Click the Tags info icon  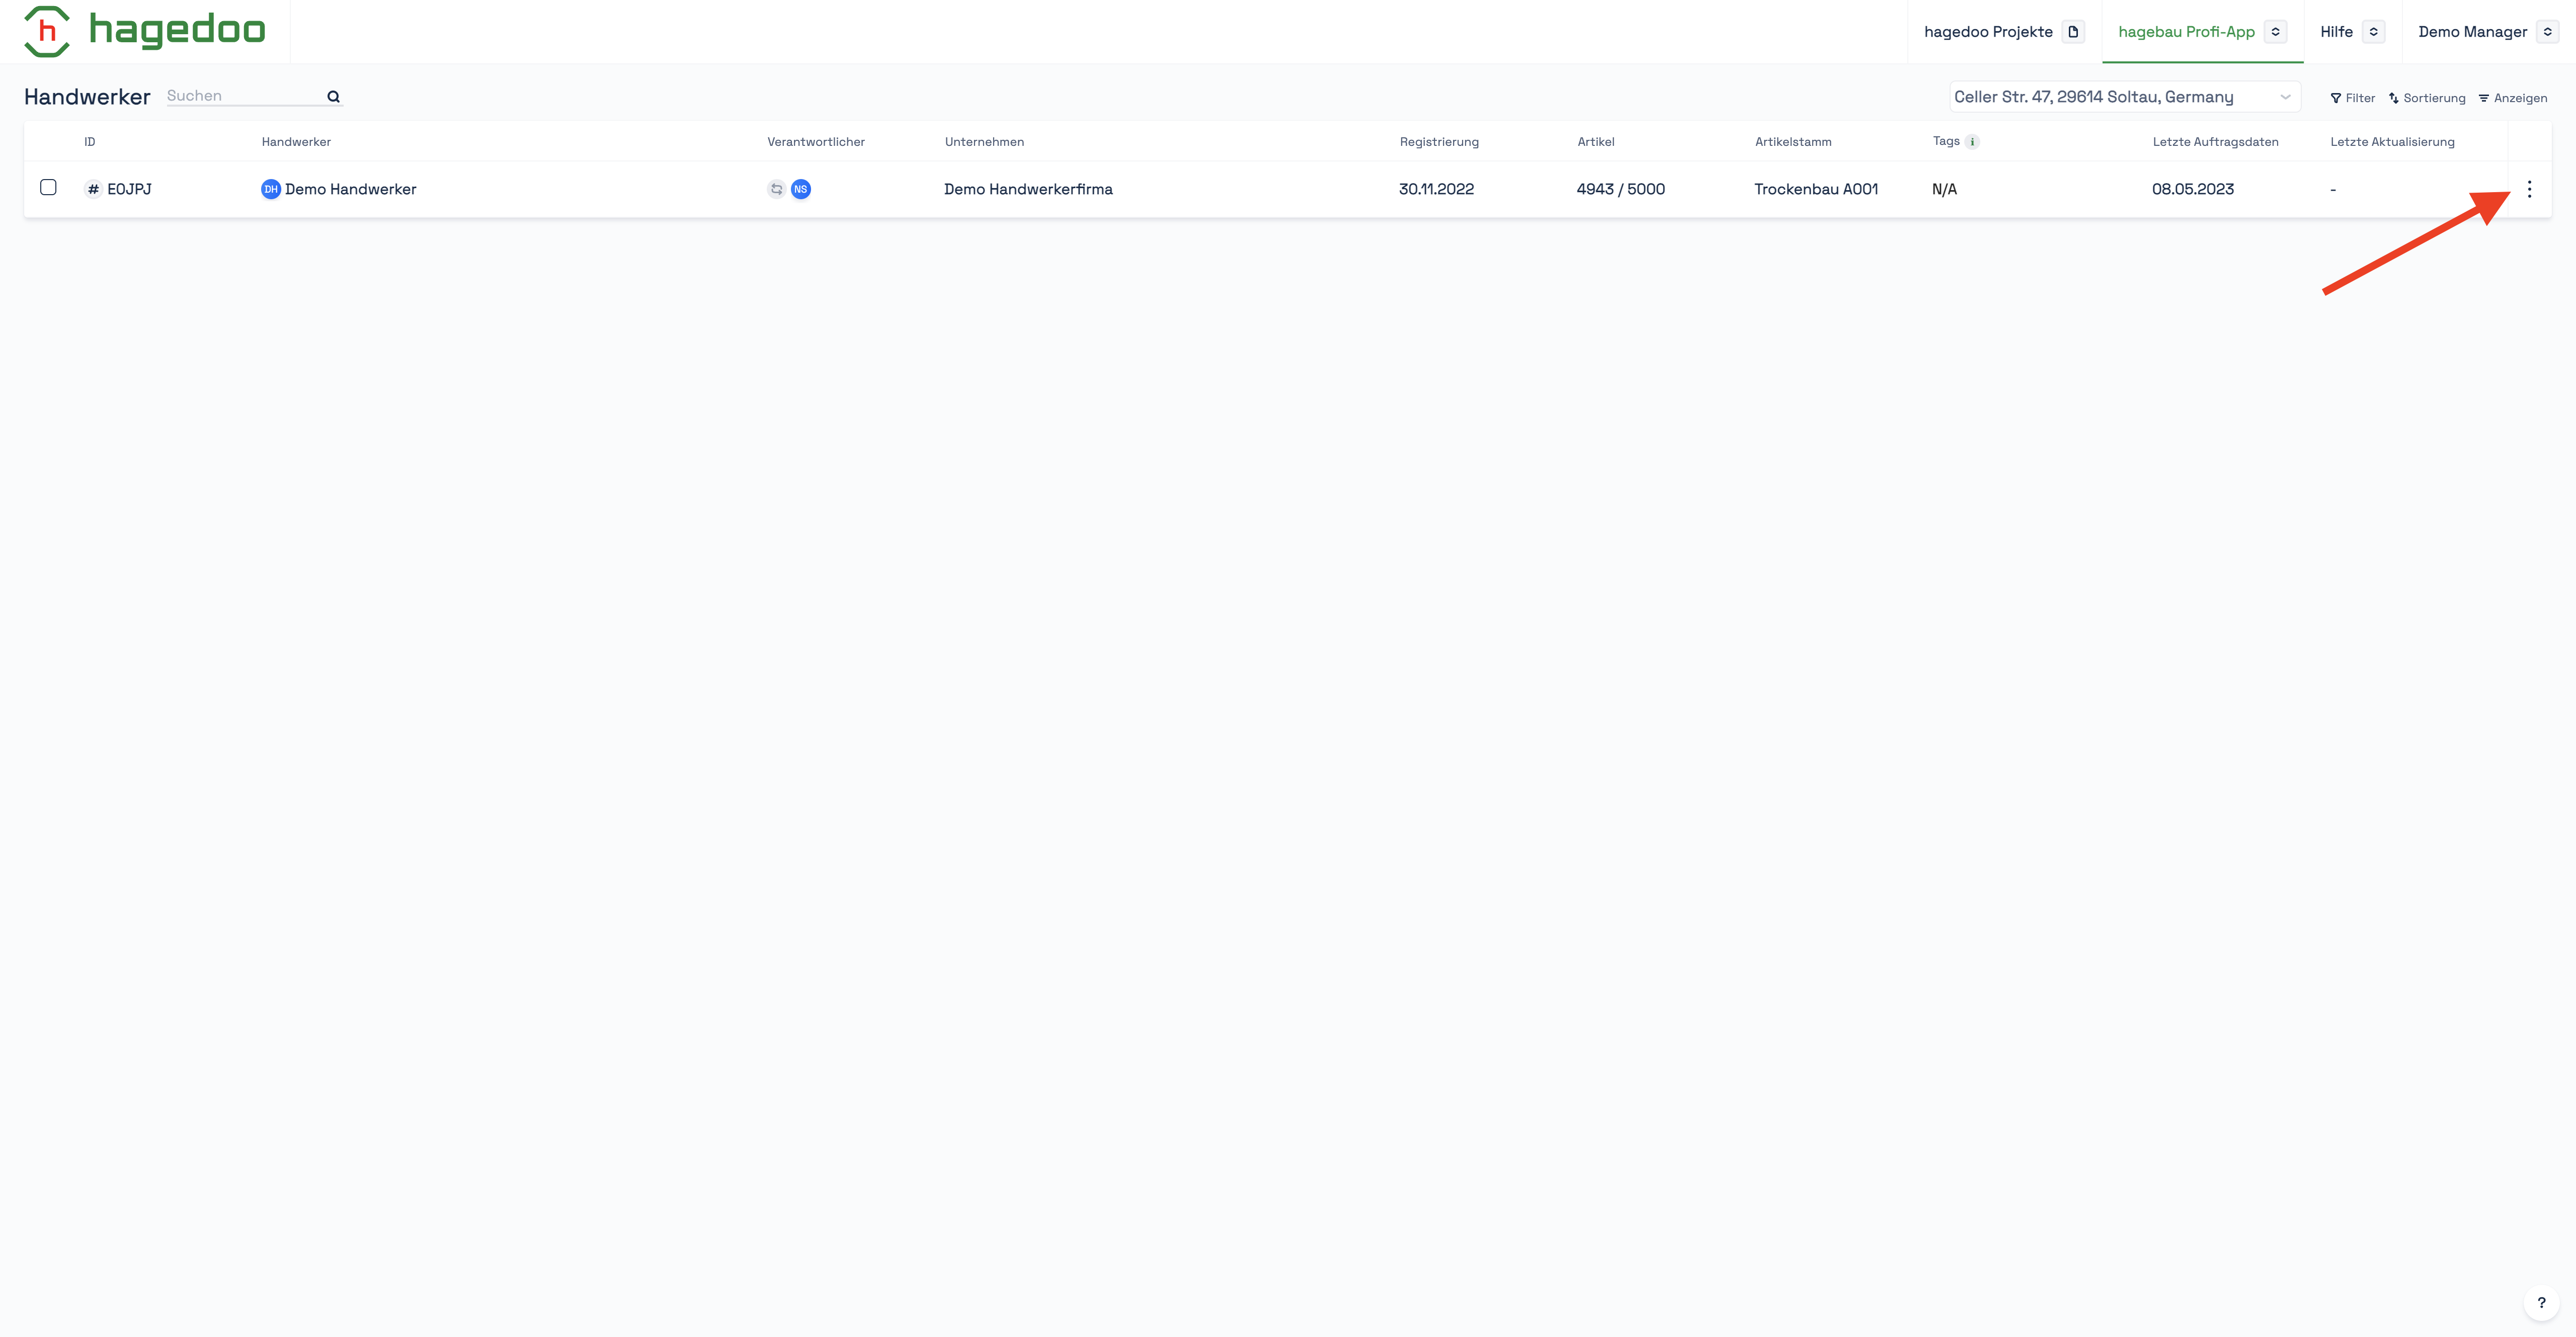point(1972,142)
